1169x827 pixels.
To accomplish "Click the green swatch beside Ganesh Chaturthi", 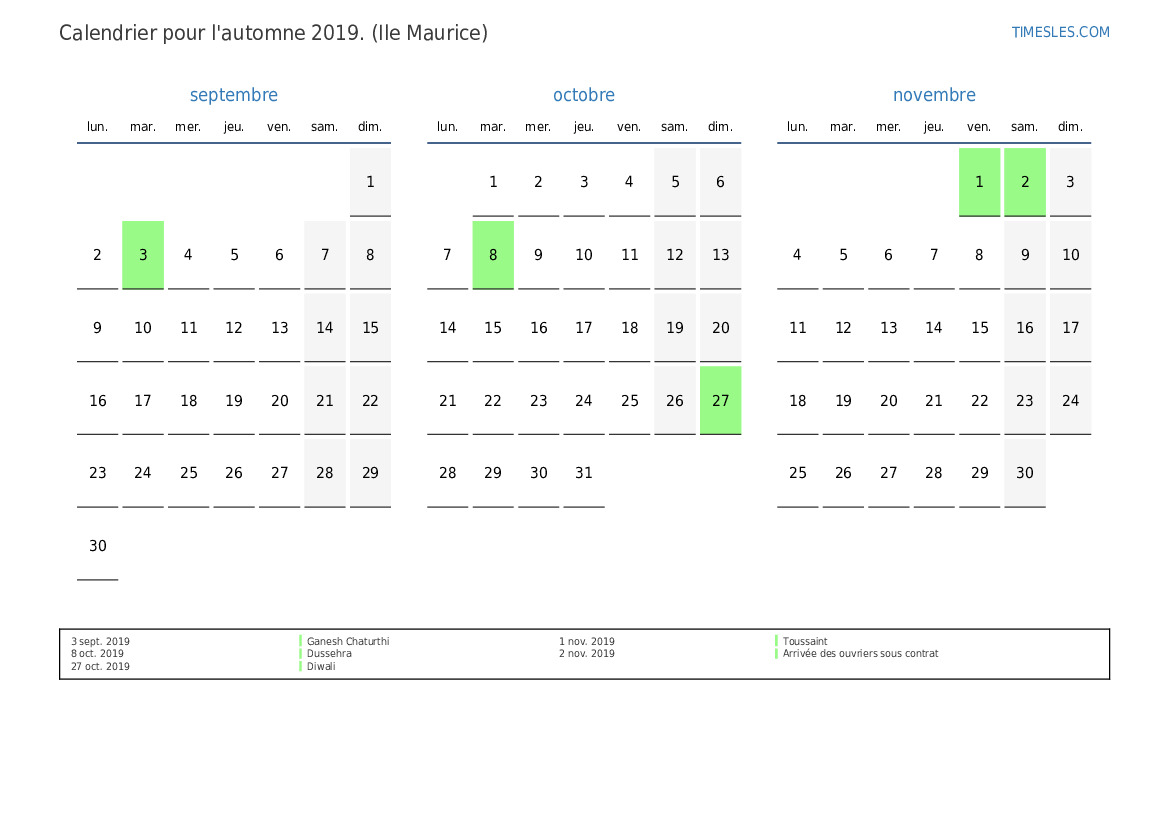I will 300,642.
